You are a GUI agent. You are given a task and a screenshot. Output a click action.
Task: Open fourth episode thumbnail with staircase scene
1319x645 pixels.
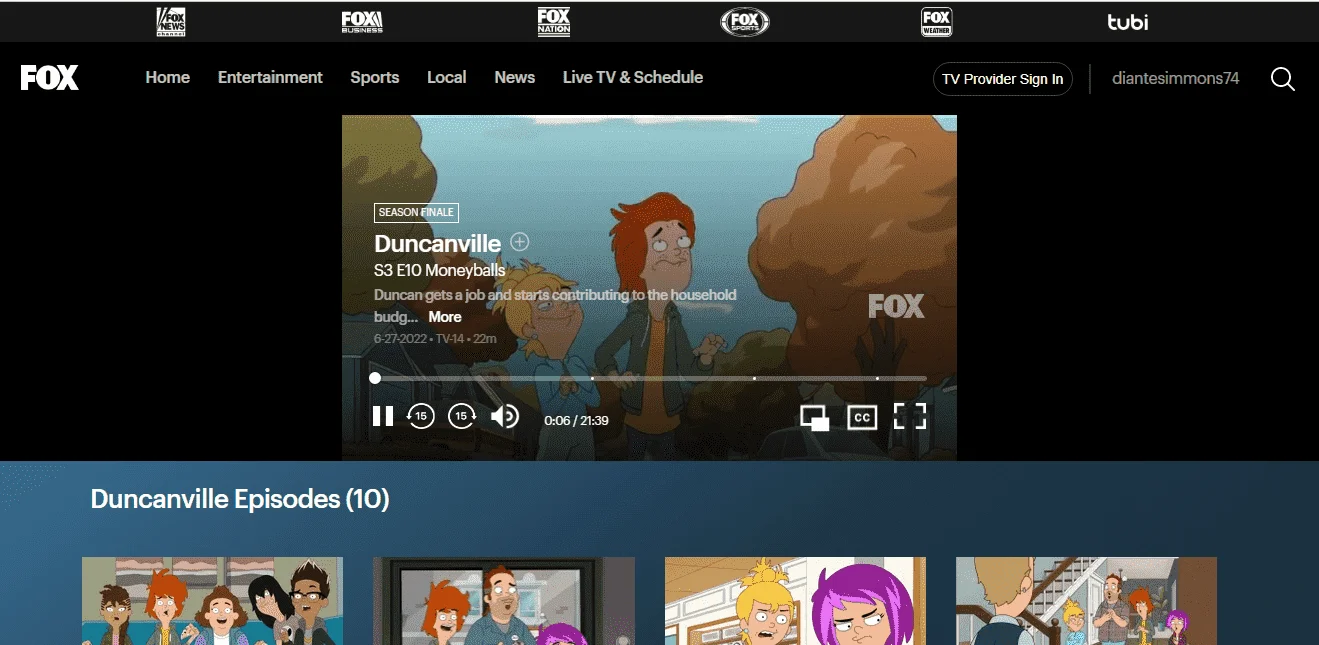1086,601
